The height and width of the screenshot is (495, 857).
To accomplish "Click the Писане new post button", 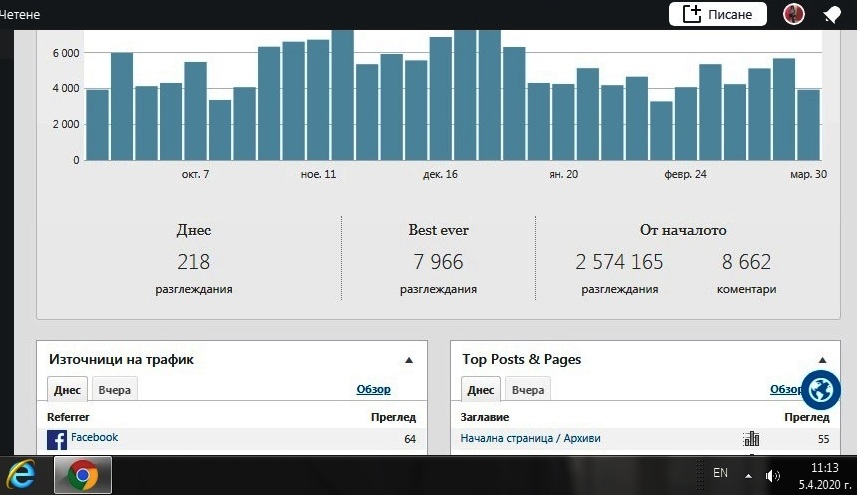I will pos(717,14).
